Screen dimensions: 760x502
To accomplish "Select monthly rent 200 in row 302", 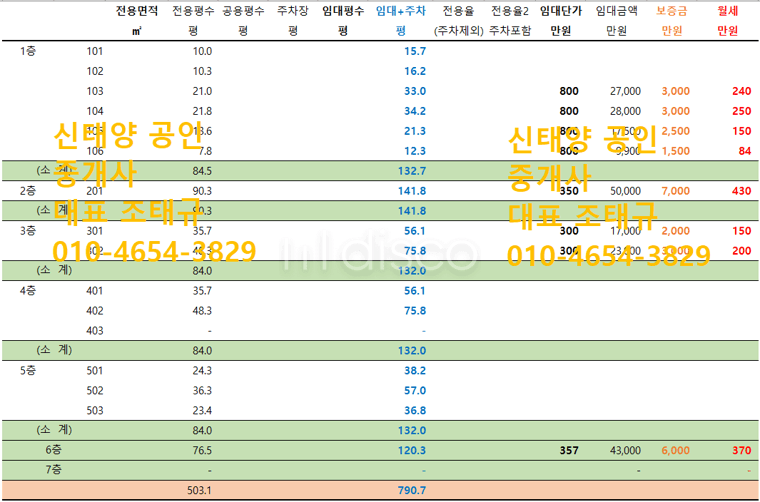I will pos(742,251).
